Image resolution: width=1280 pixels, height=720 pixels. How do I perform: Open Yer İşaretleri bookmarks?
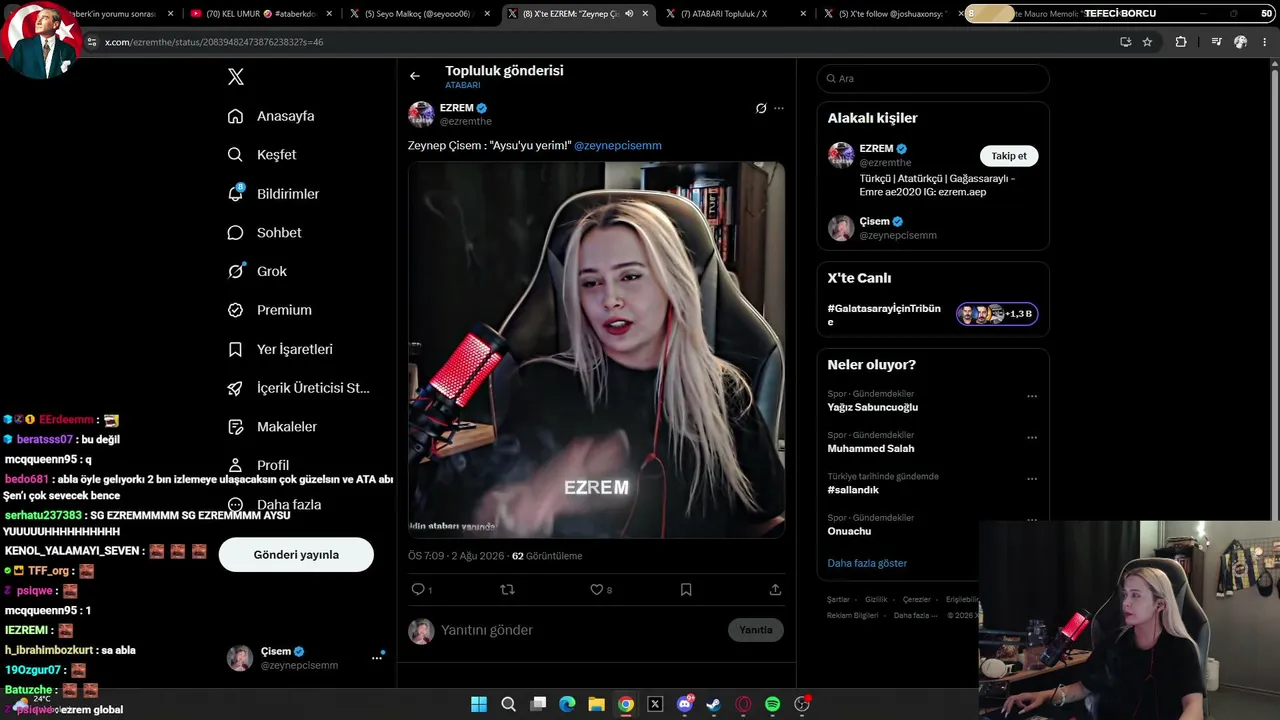tap(280, 349)
